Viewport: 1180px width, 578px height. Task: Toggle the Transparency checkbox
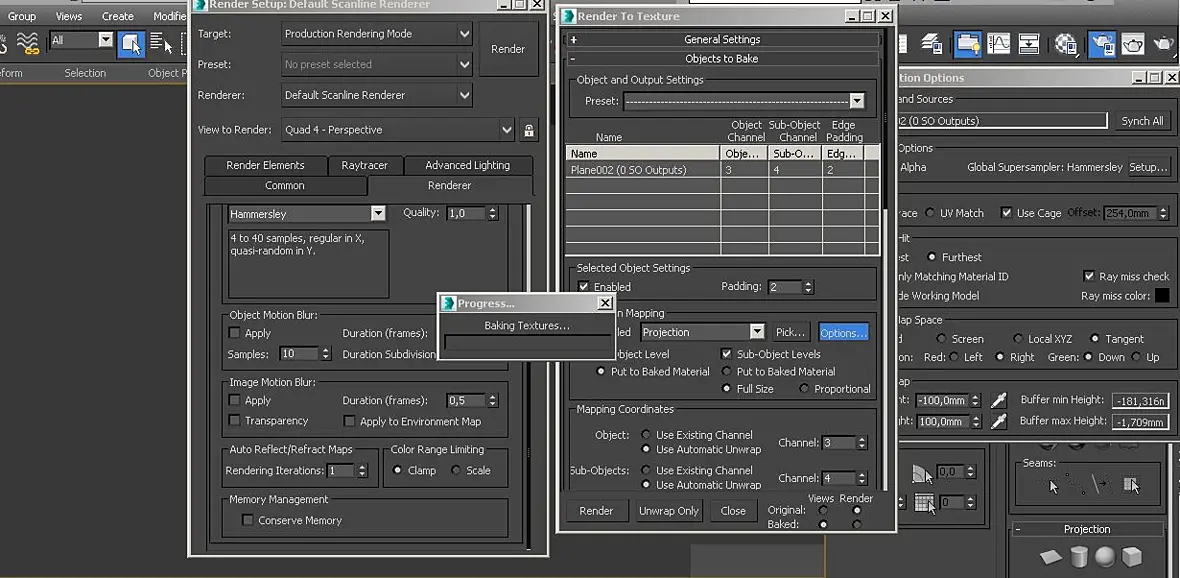234,421
